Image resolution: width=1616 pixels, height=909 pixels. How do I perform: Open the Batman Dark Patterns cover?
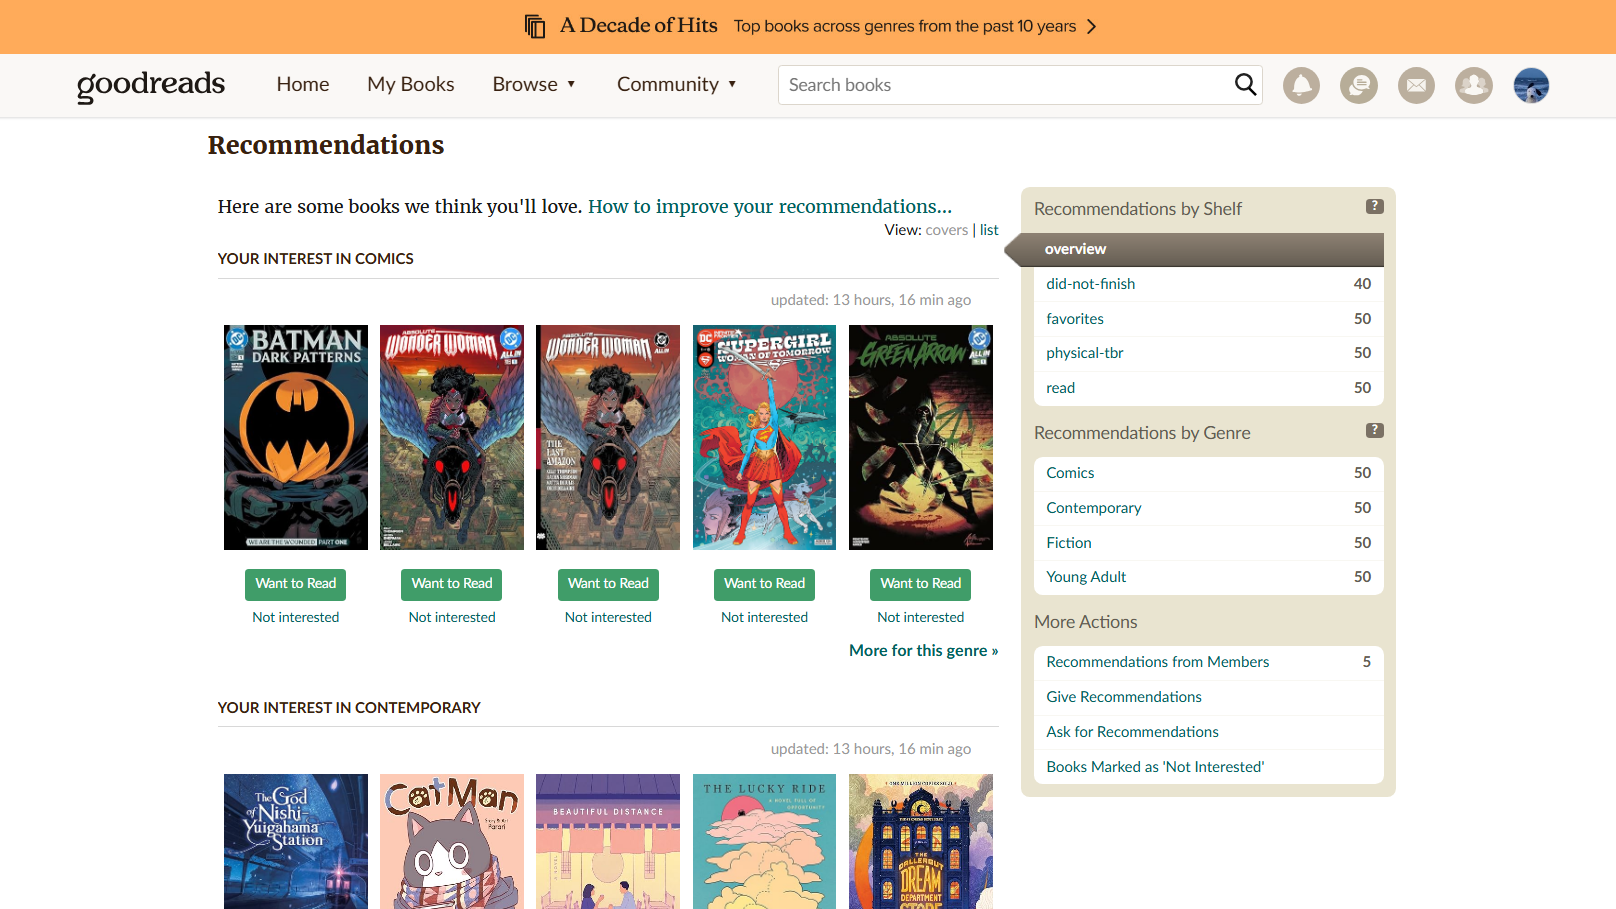point(296,437)
